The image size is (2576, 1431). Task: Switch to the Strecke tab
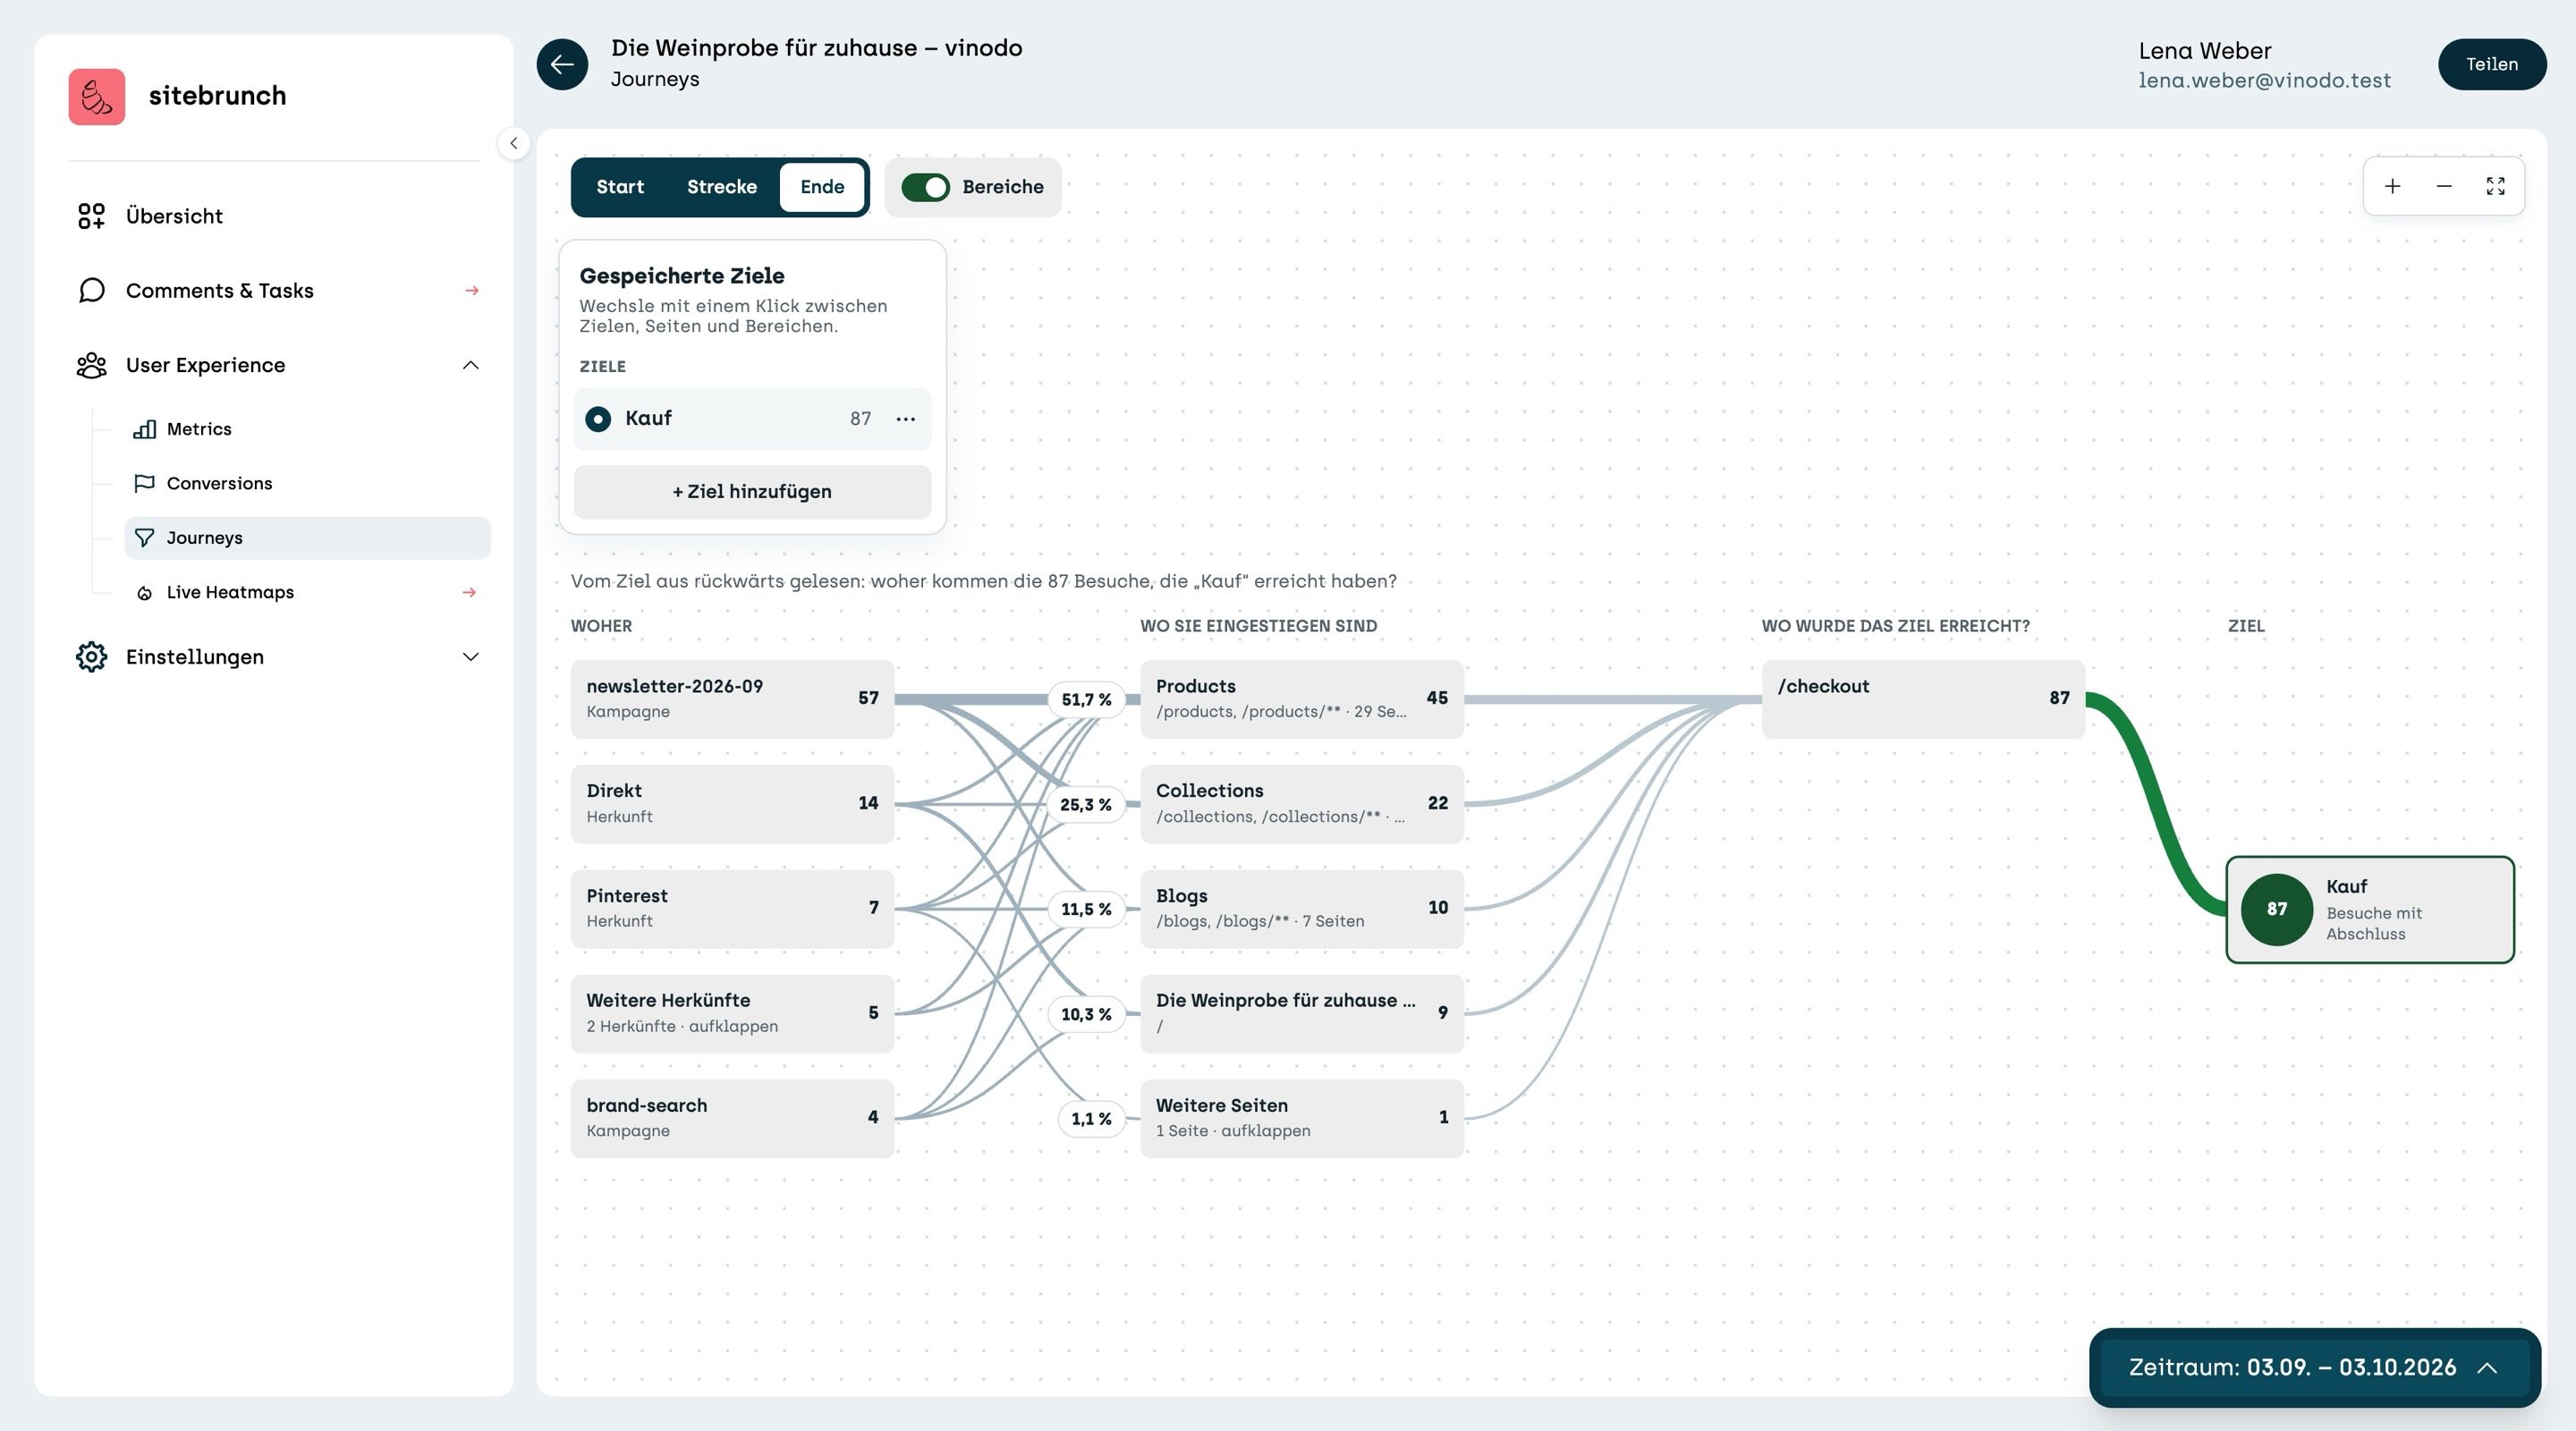point(722,187)
